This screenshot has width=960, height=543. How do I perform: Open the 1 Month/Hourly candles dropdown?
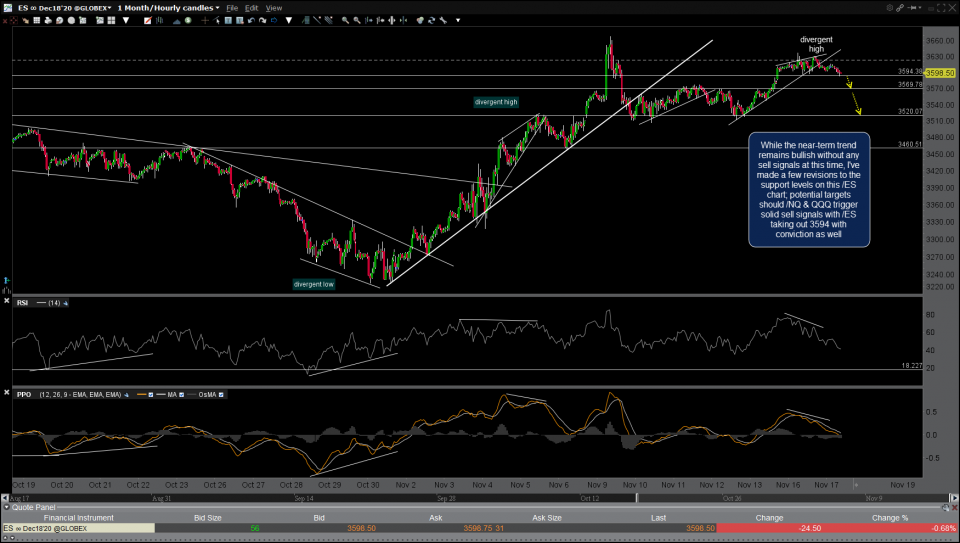(x=168, y=8)
